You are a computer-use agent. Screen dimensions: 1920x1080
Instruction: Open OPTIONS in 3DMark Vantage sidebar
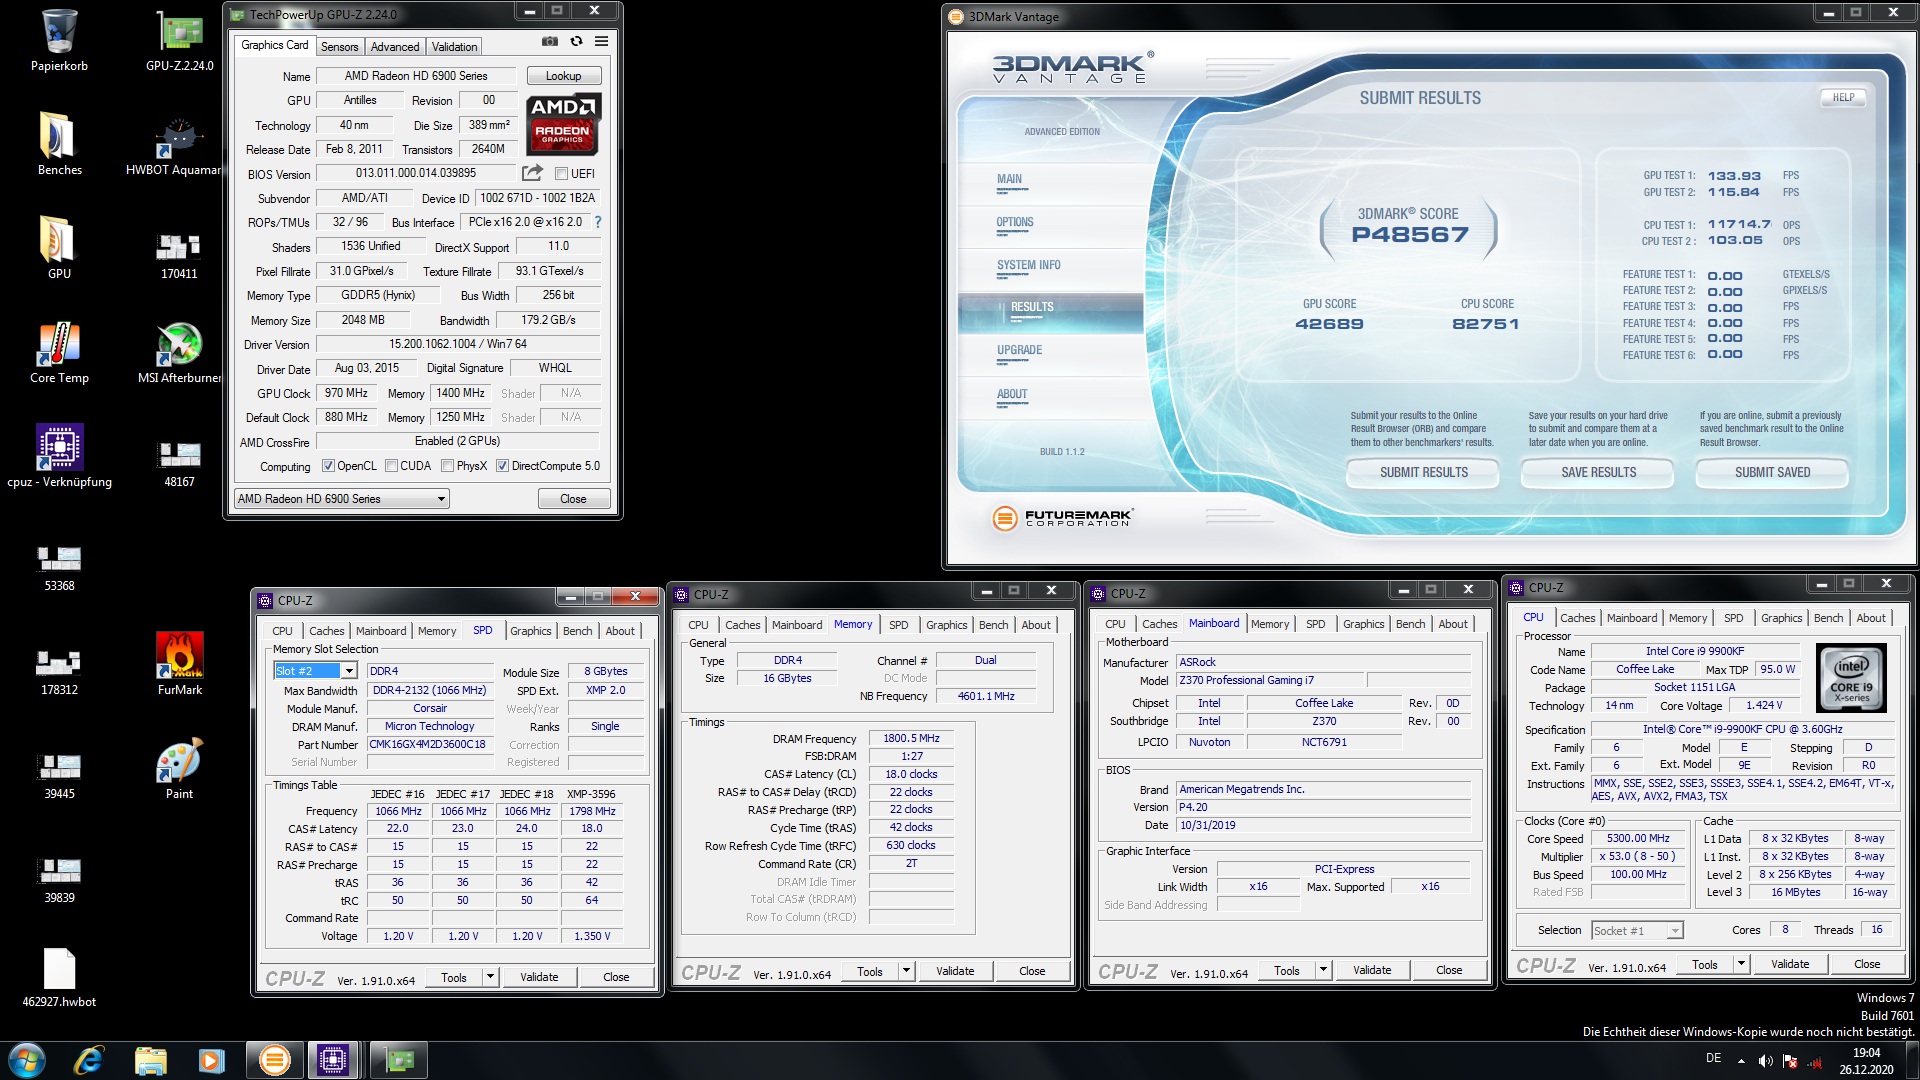[x=1015, y=222]
